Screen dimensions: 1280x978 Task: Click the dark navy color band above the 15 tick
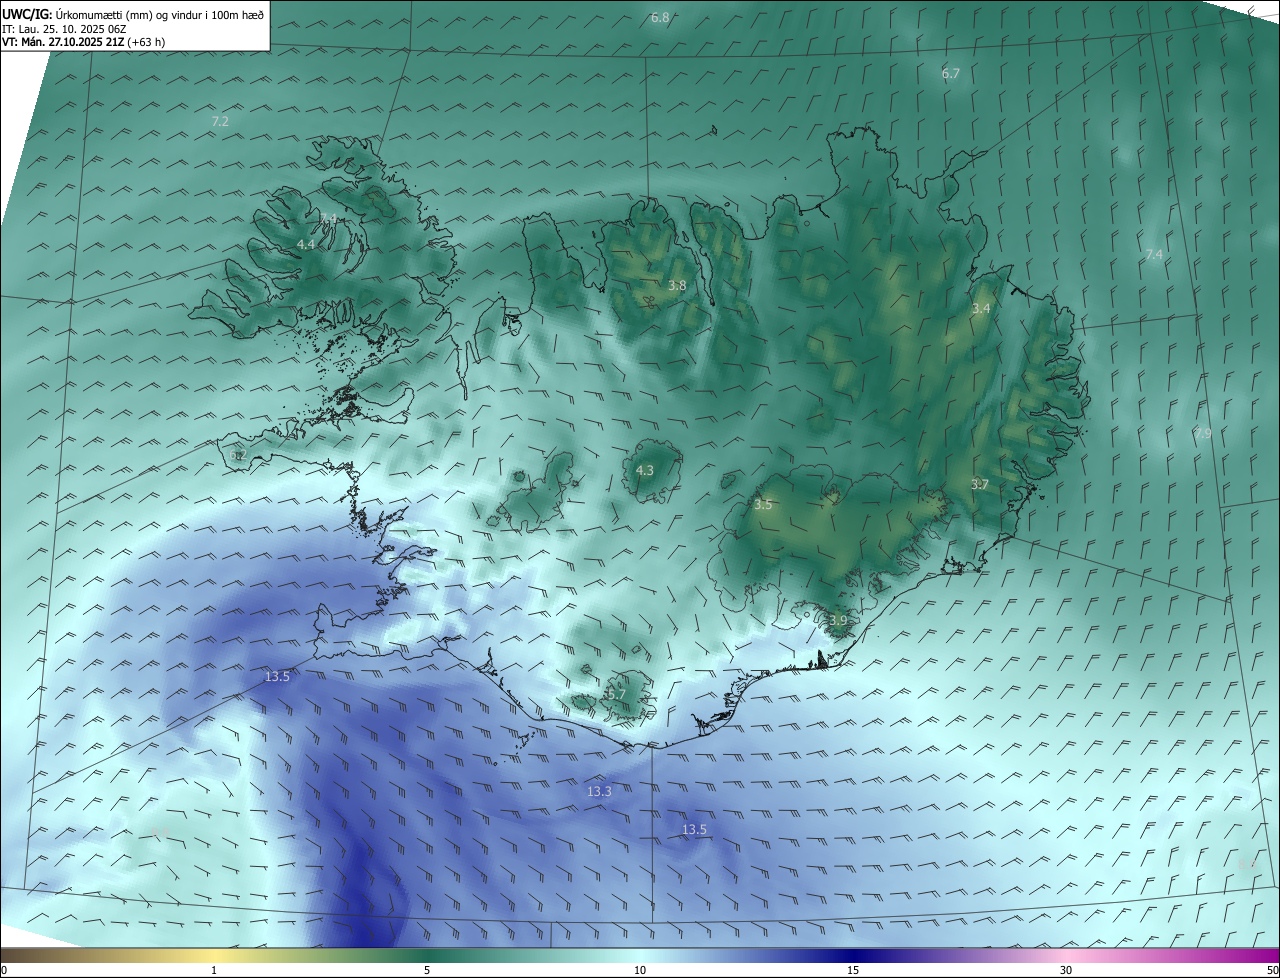(853, 955)
